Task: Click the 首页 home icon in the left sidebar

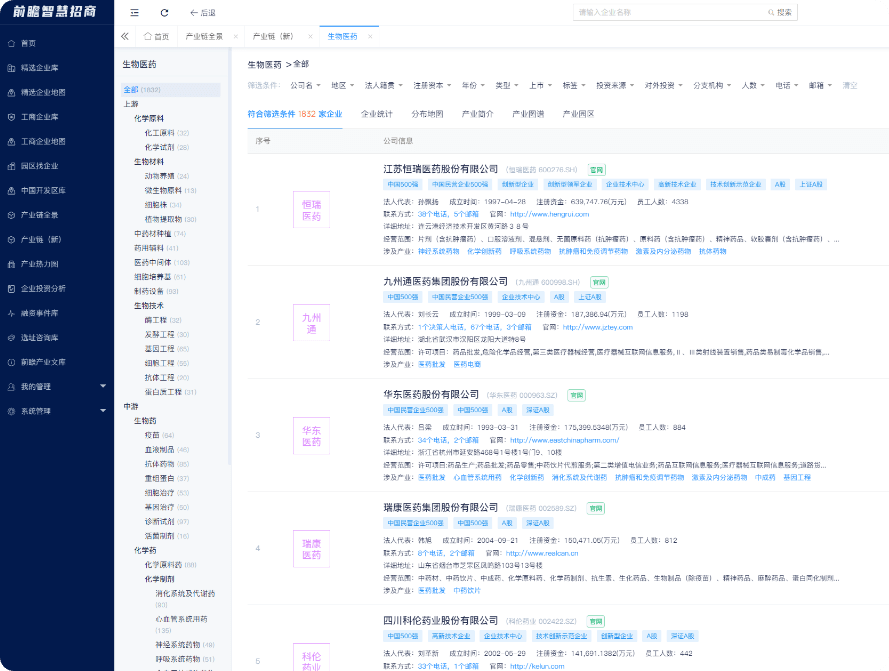Action: 11,43
